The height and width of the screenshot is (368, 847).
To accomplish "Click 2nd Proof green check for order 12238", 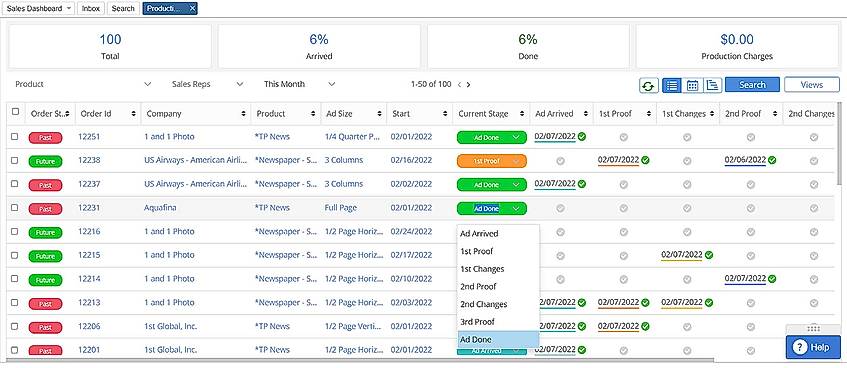I will pos(772,160).
